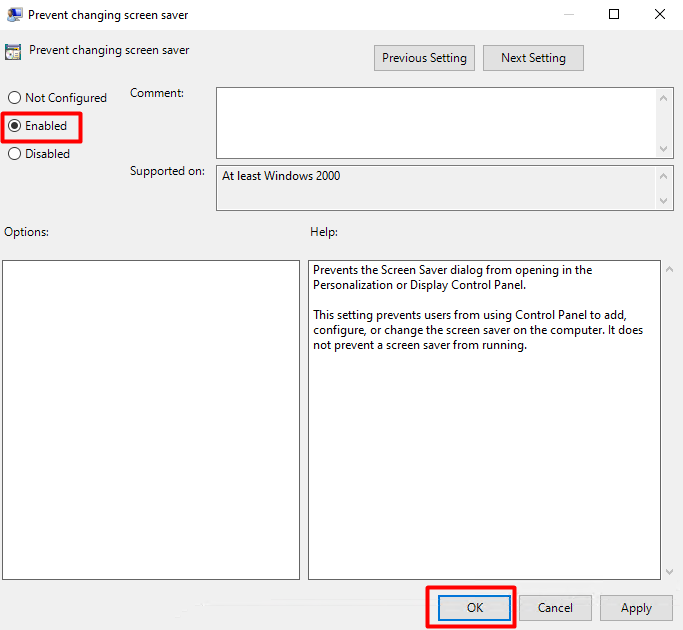Viewport: 683px width, 630px height.
Task: Click the empty Options panel
Action: click(x=151, y=420)
